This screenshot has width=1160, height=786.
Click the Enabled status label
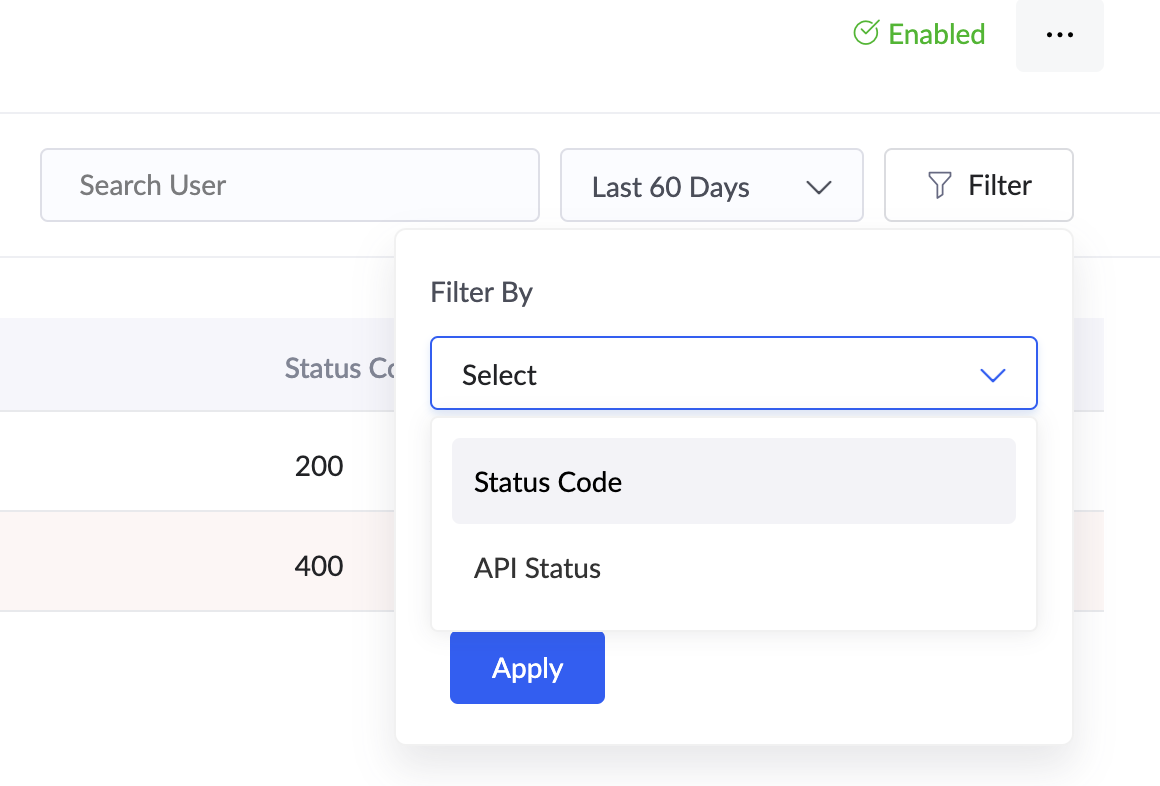tap(936, 34)
